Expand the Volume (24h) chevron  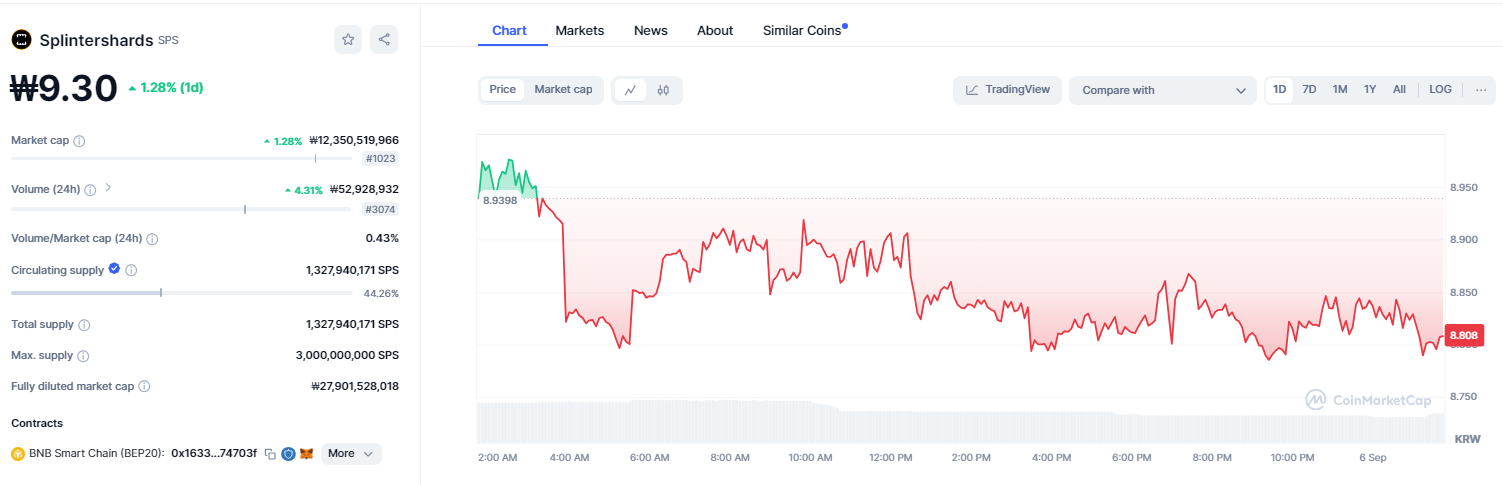point(108,188)
